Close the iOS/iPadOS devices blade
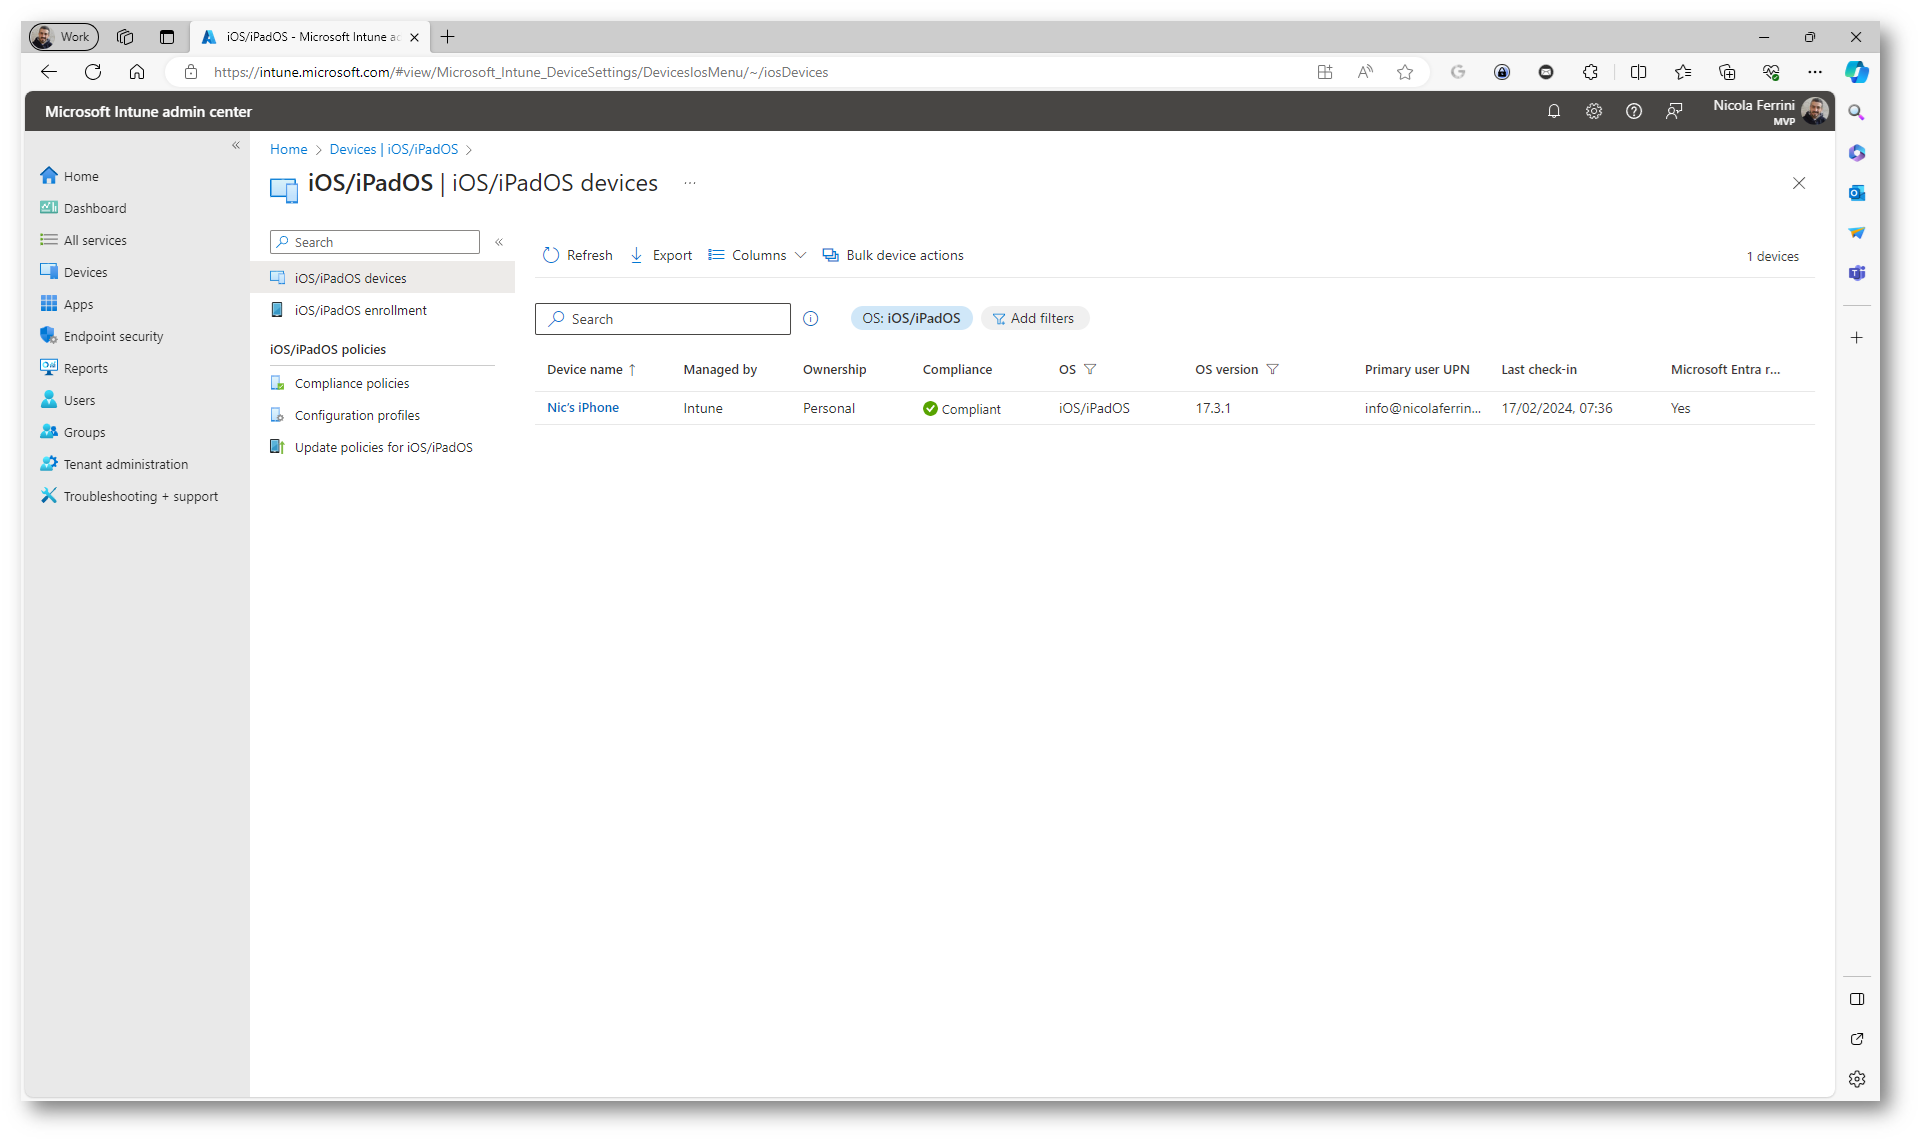 (x=1799, y=183)
